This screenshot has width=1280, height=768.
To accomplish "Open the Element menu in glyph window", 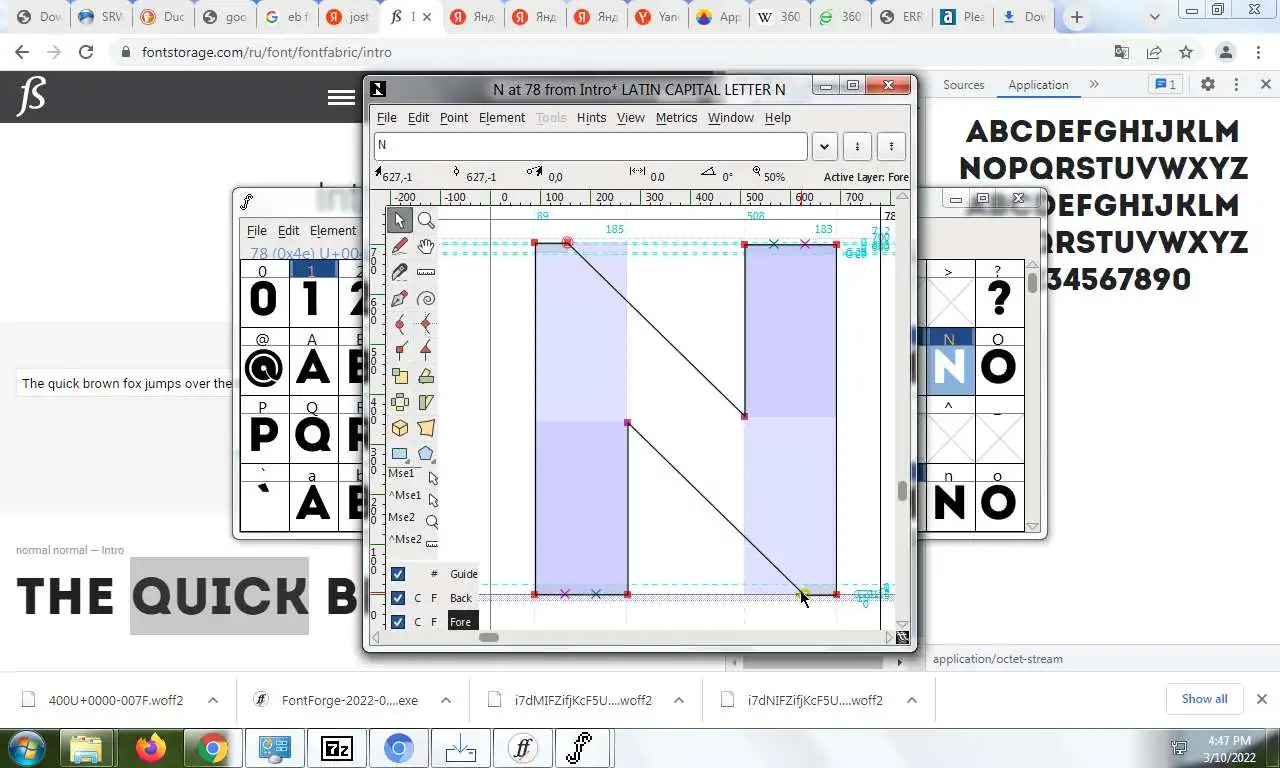I will [502, 117].
